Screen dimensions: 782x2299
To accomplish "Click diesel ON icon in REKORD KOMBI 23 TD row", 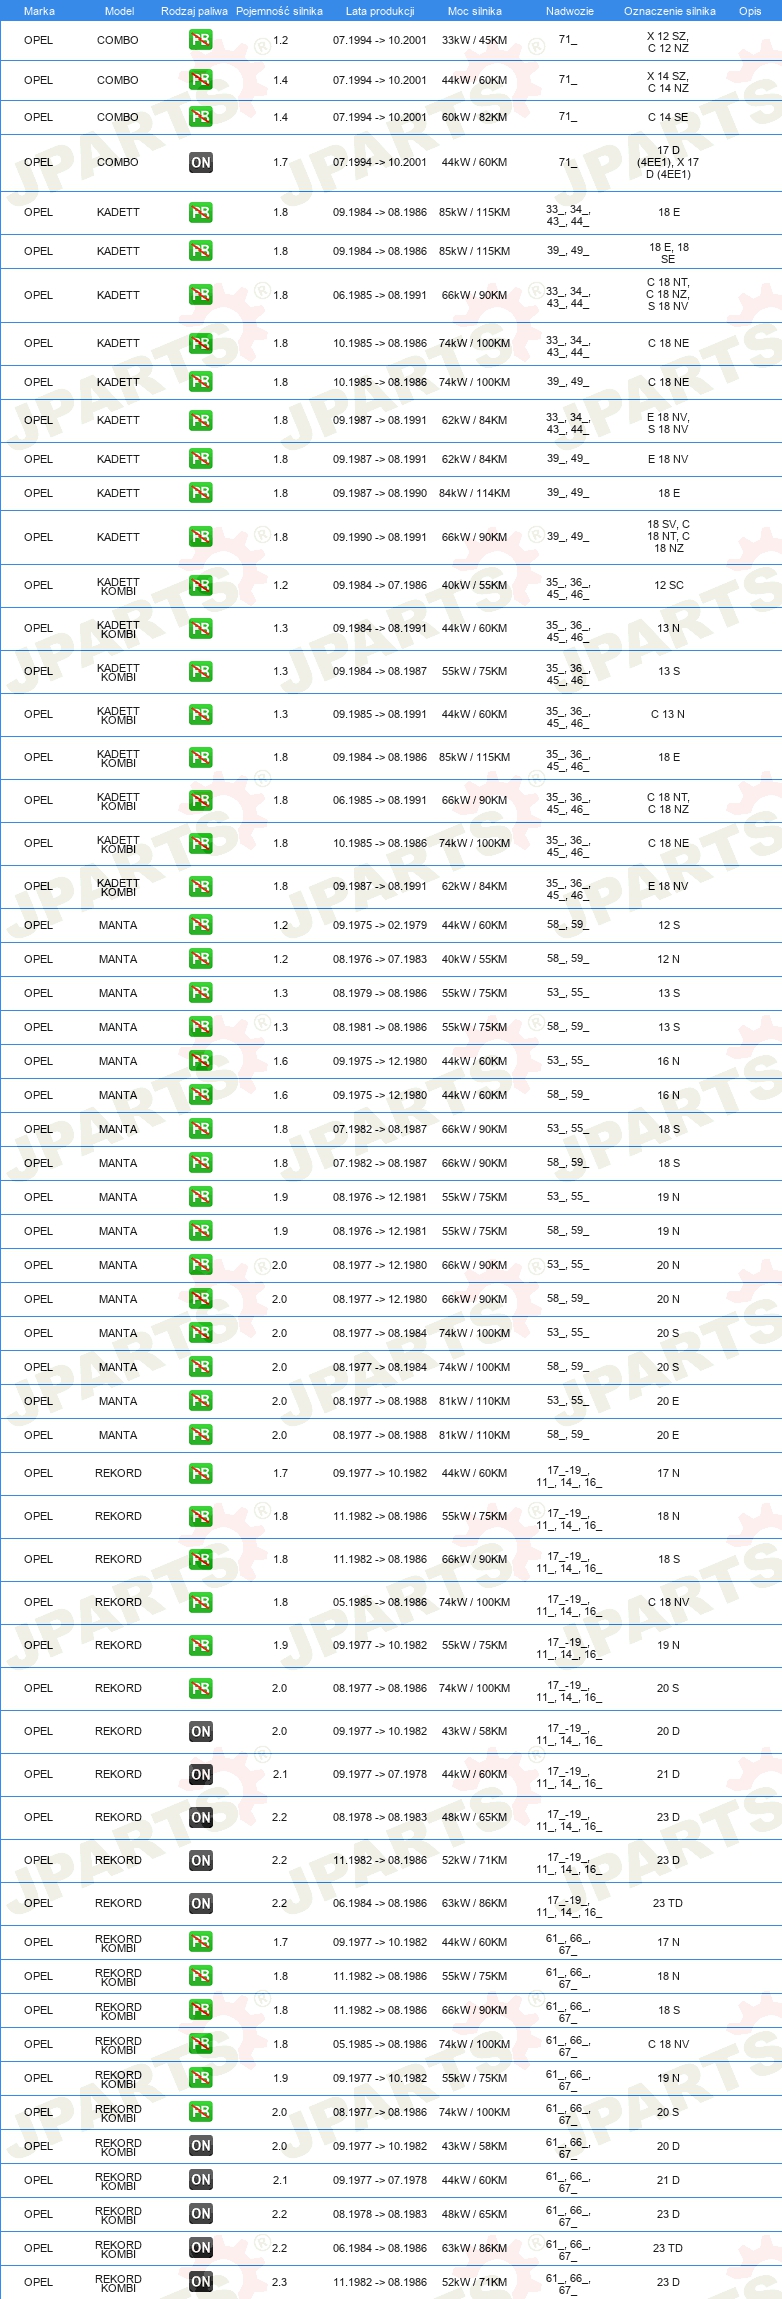I will [201, 2248].
